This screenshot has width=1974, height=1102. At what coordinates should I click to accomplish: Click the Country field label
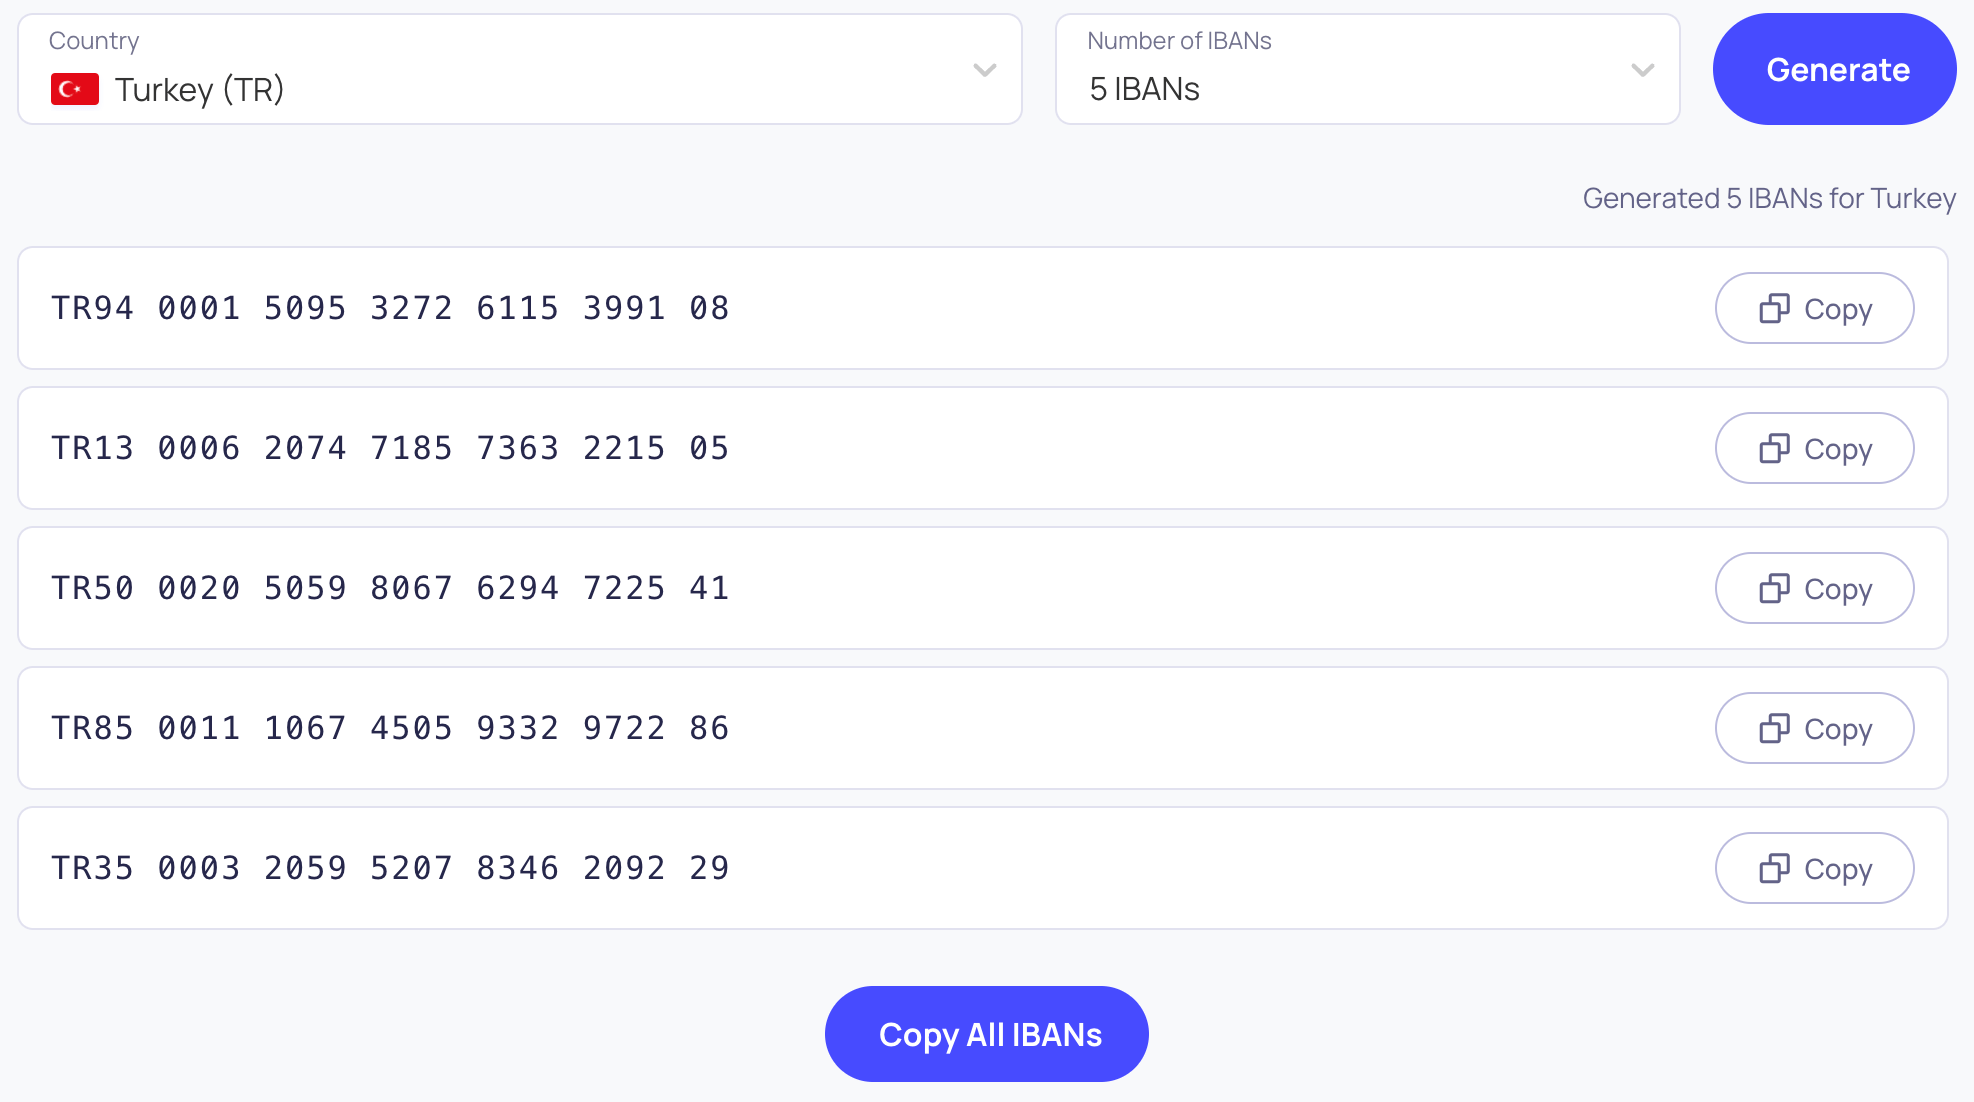click(x=94, y=40)
